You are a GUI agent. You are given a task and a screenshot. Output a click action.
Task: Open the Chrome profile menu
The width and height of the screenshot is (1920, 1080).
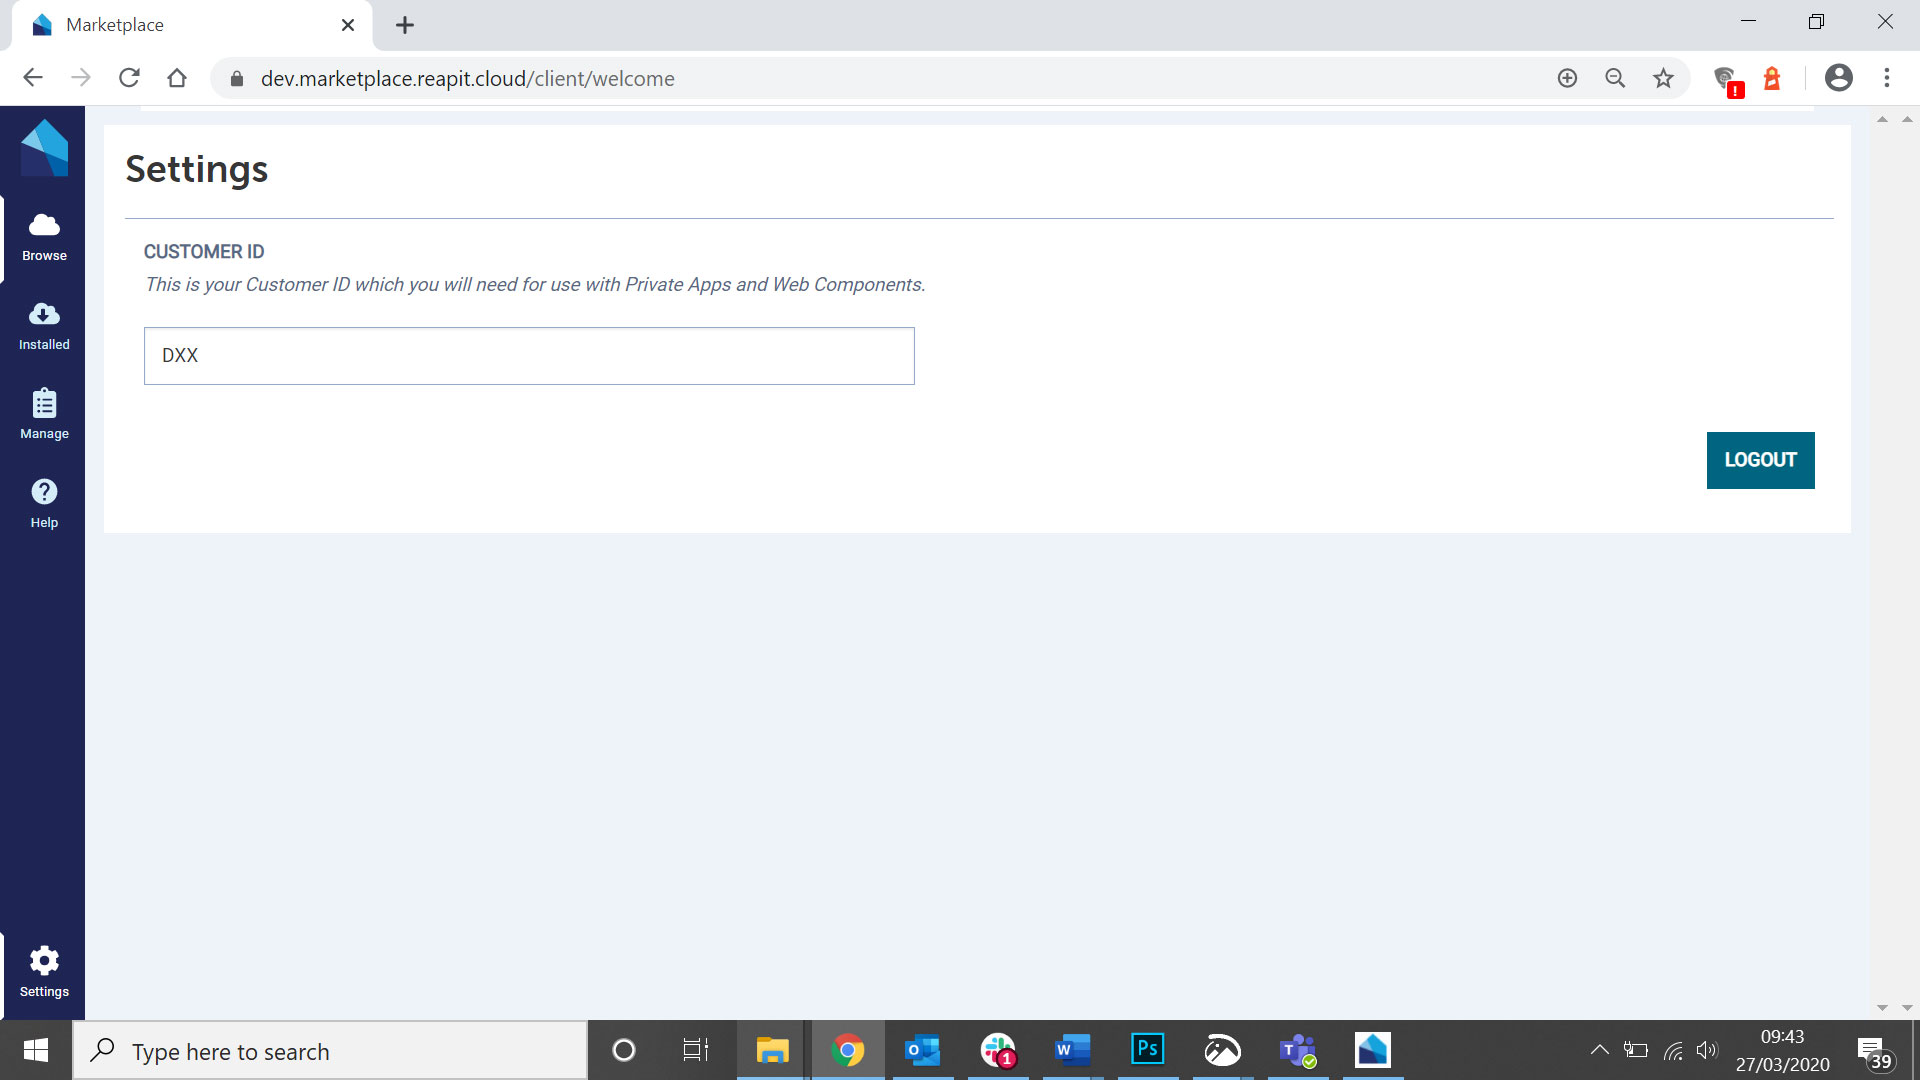pyautogui.click(x=1838, y=78)
